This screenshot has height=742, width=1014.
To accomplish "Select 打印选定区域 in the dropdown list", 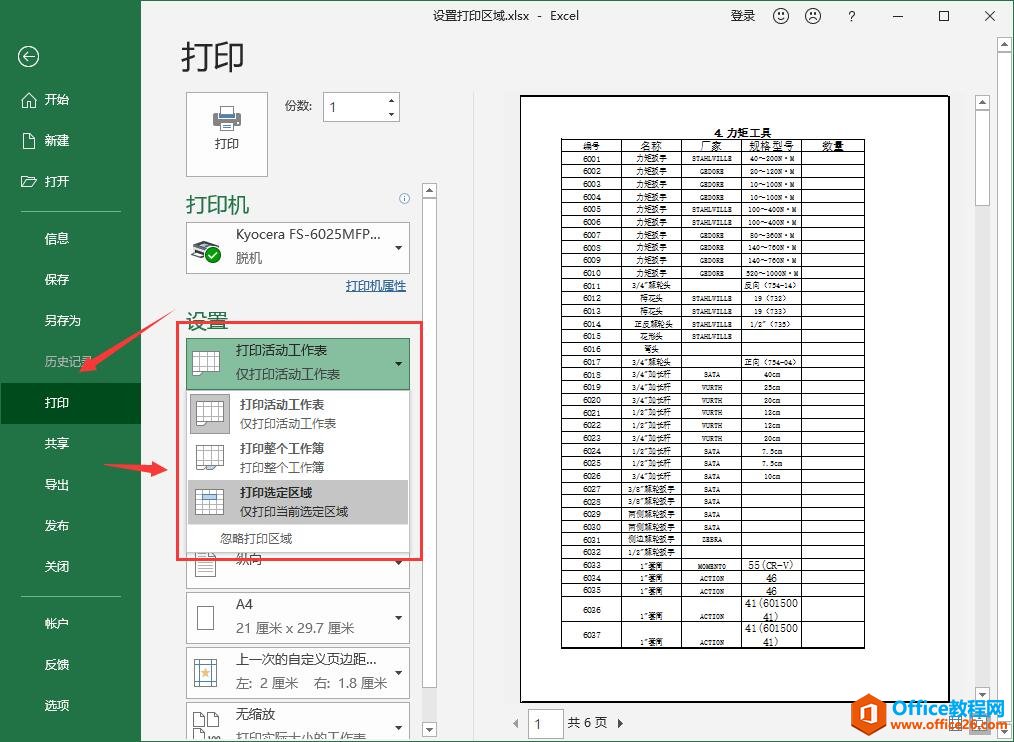I will tap(298, 501).
